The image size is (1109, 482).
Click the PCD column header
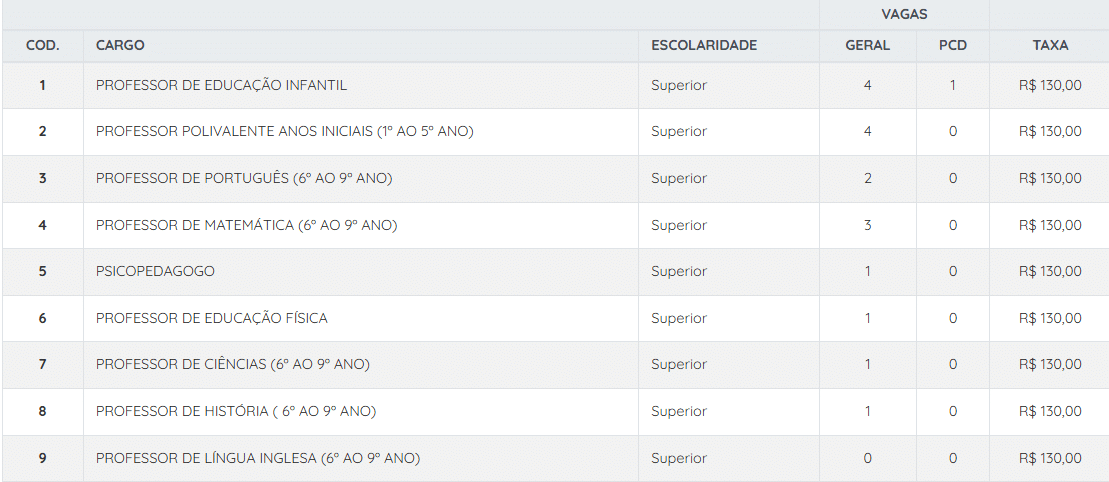pyautogui.click(x=952, y=45)
